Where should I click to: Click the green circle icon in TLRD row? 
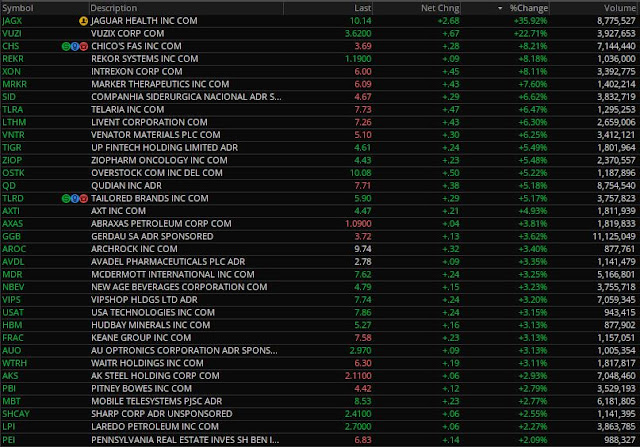pos(66,199)
